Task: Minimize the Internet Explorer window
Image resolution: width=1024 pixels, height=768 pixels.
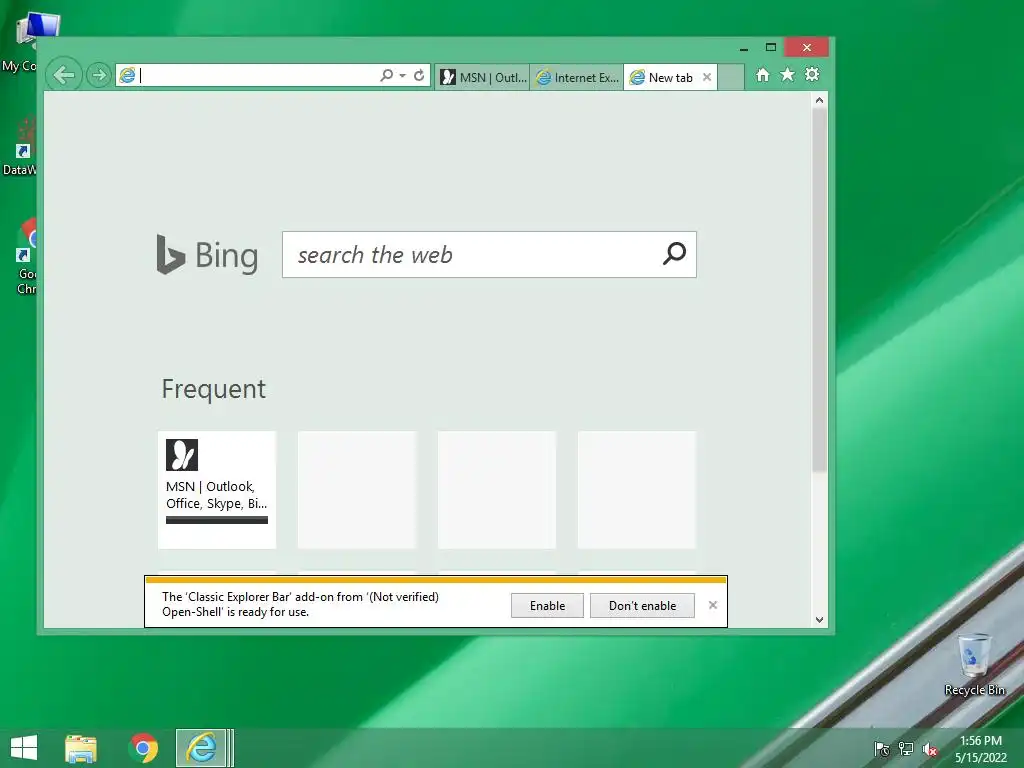Action: [x=744, y=48]
